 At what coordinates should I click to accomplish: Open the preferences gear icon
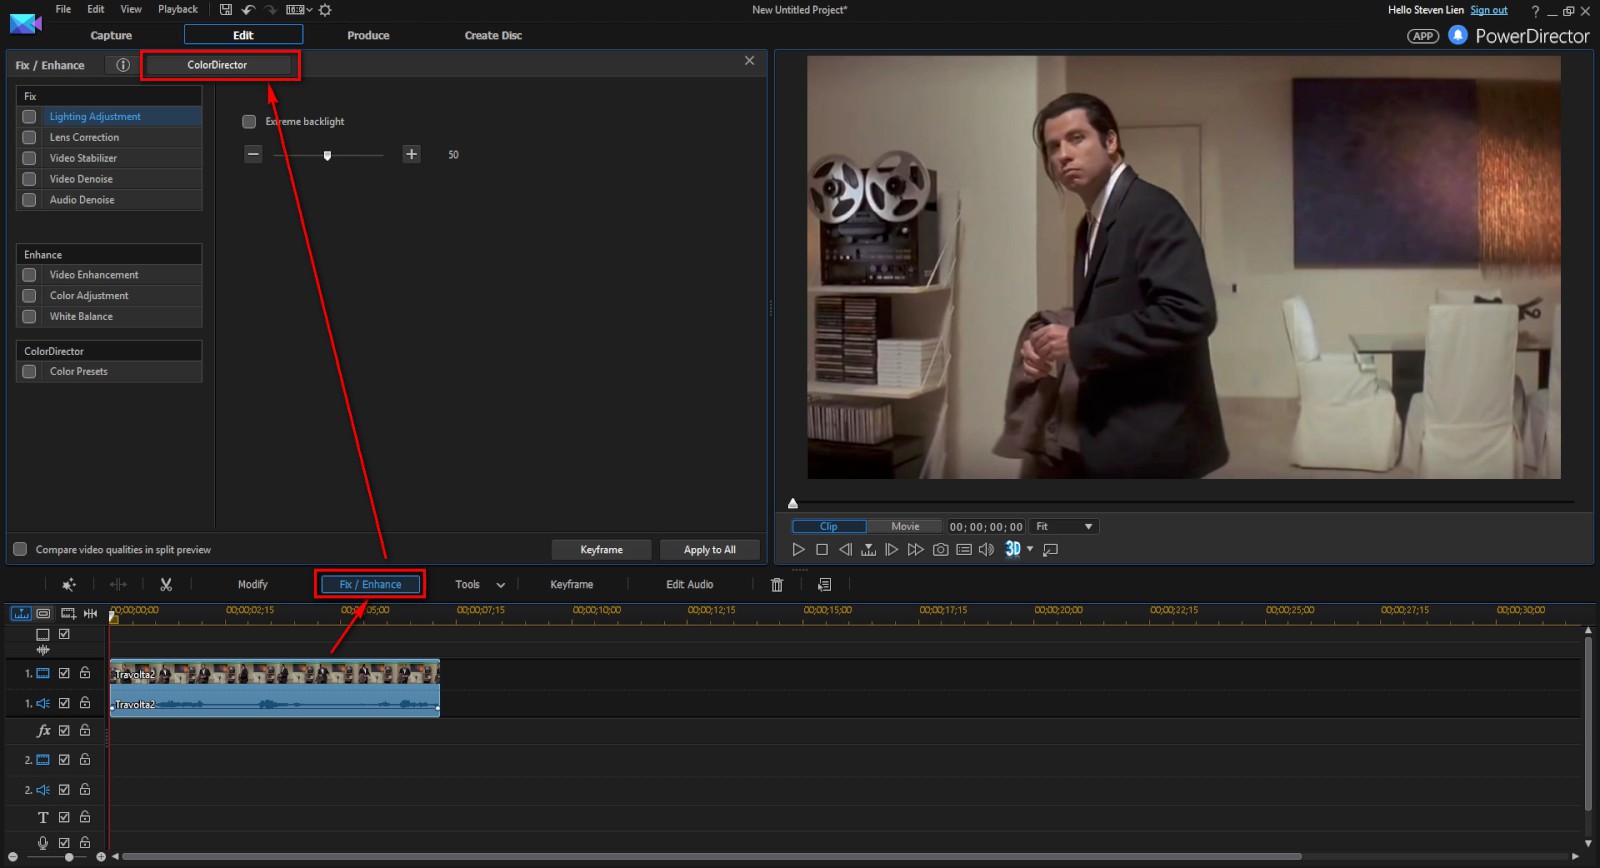tap(325, 10)
